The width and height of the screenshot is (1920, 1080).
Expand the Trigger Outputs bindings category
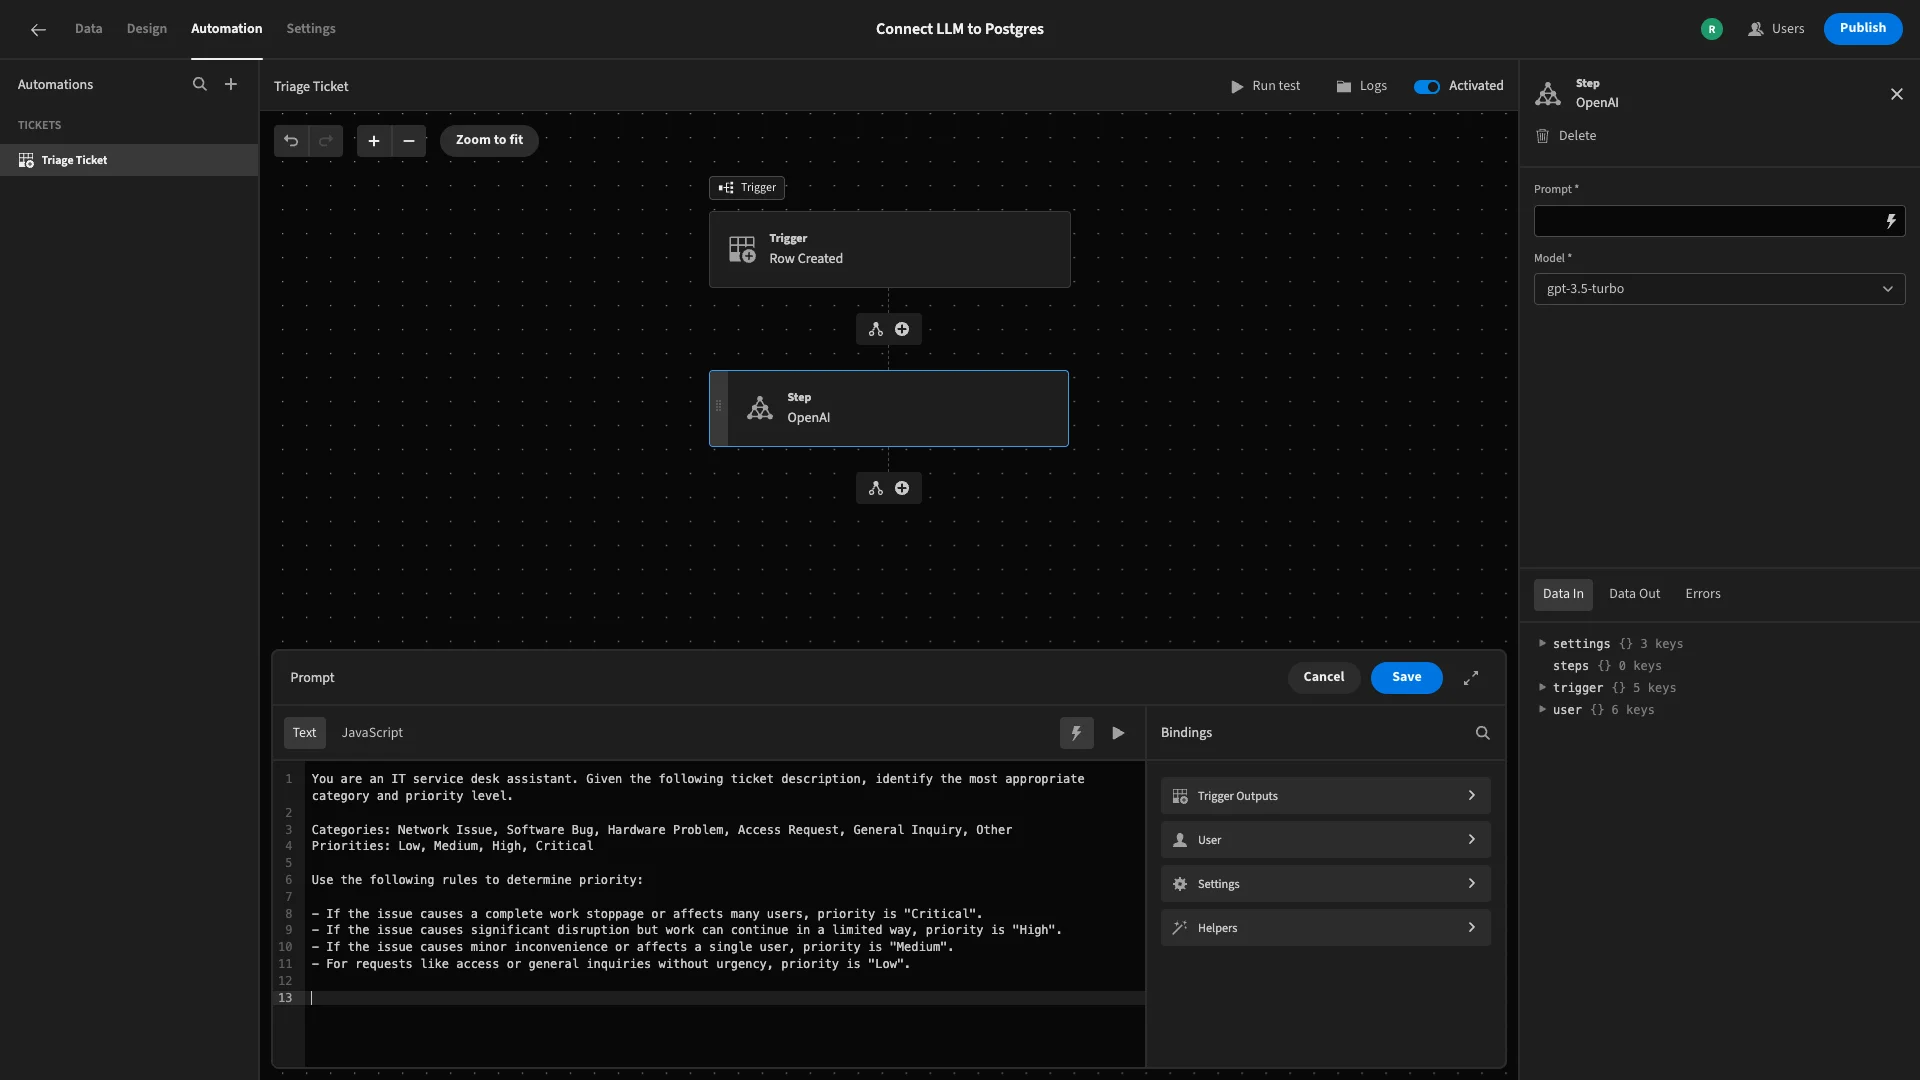[1326, 796]
